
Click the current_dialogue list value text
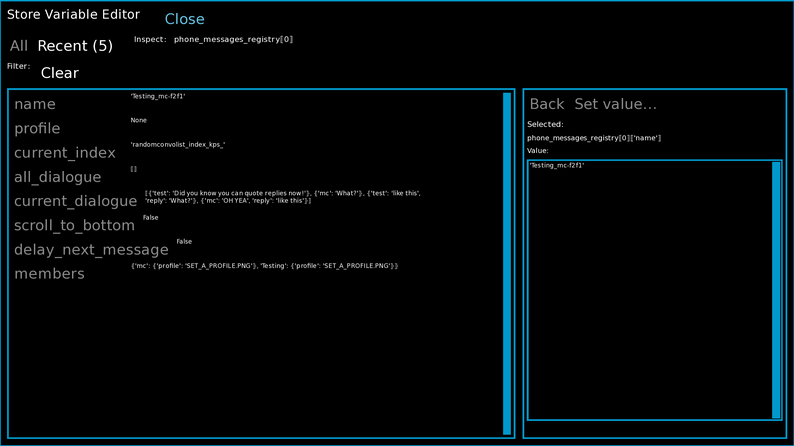pos(283,197)
